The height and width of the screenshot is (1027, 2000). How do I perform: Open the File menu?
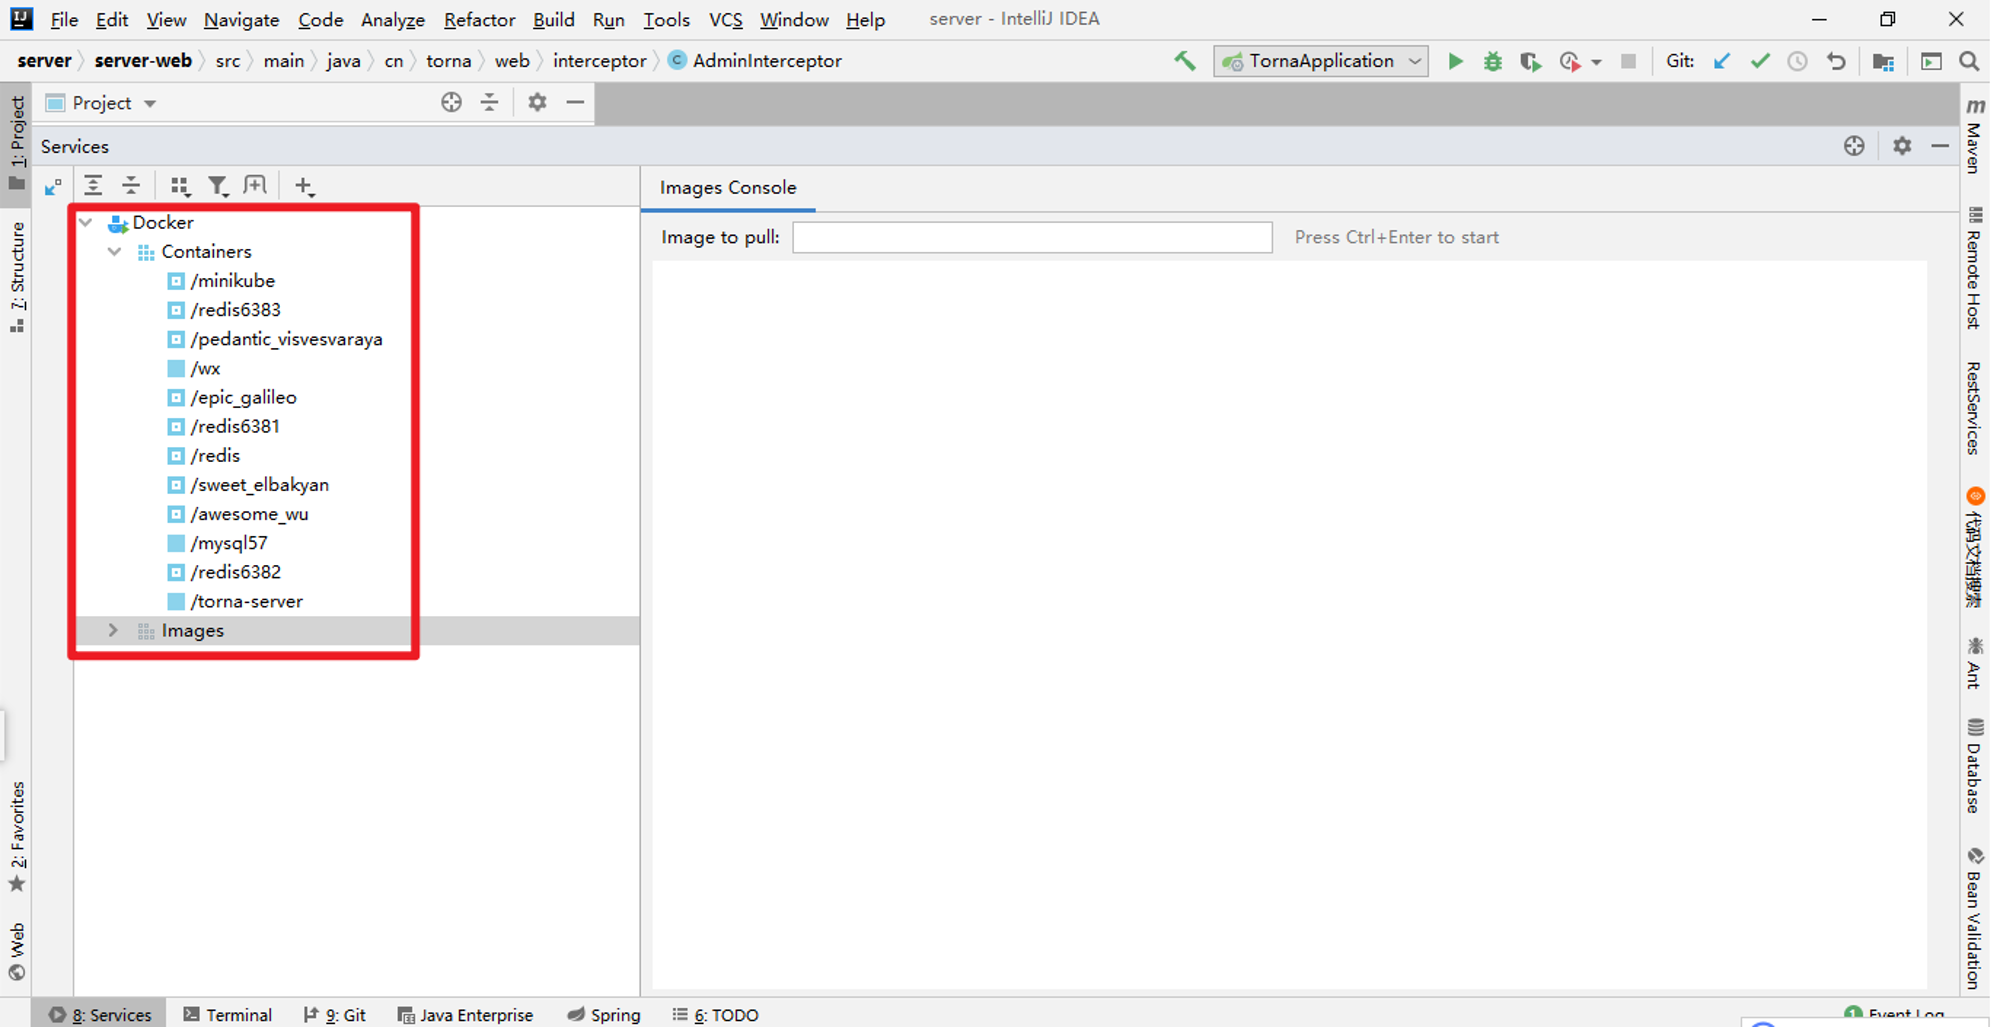pyautogui.click(x=64, y=19)
